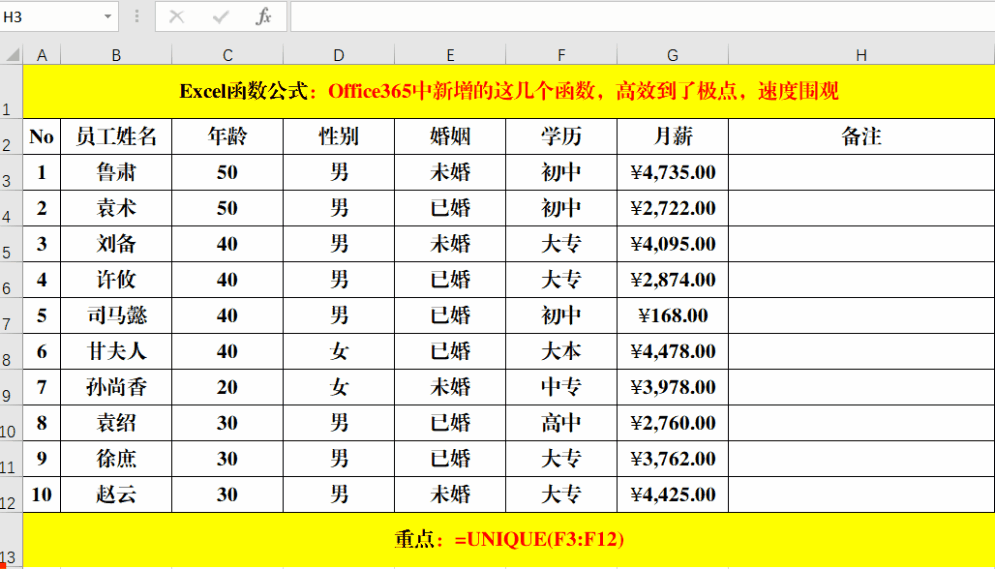Viewport: 995px width, 569px height.
Task: Select education cell '大本' for 甘夫人
Action: (562, 351)
